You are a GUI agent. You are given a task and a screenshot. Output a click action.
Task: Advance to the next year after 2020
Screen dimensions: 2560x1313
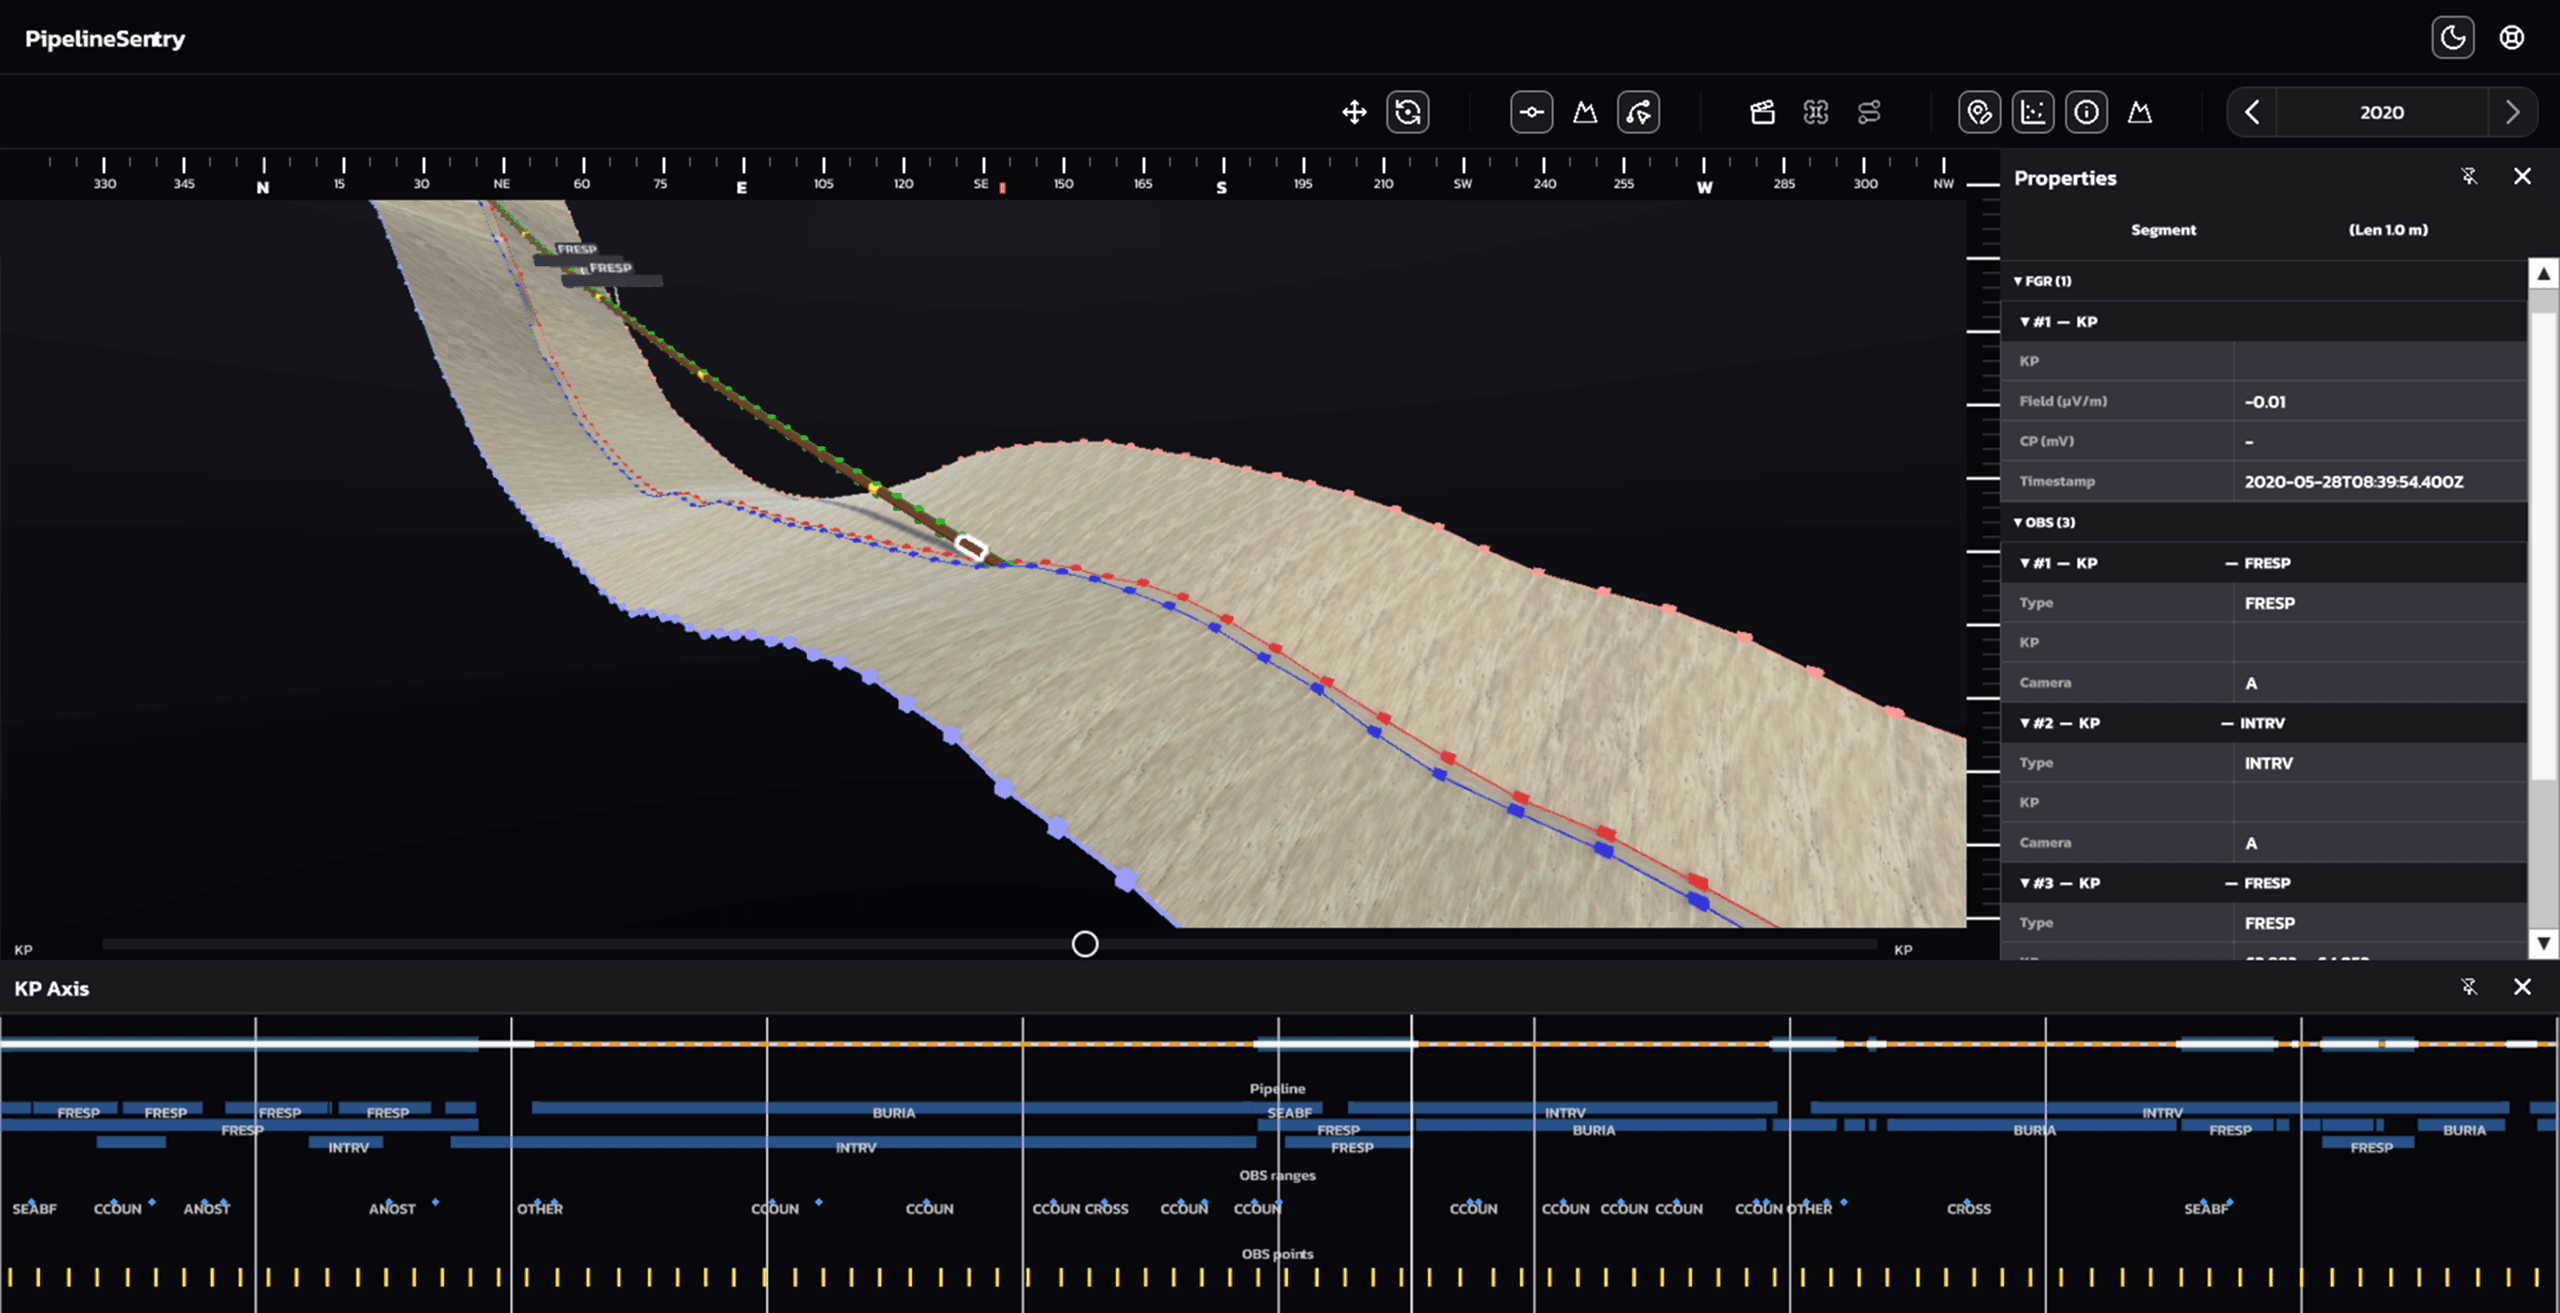coord(2513,112)
